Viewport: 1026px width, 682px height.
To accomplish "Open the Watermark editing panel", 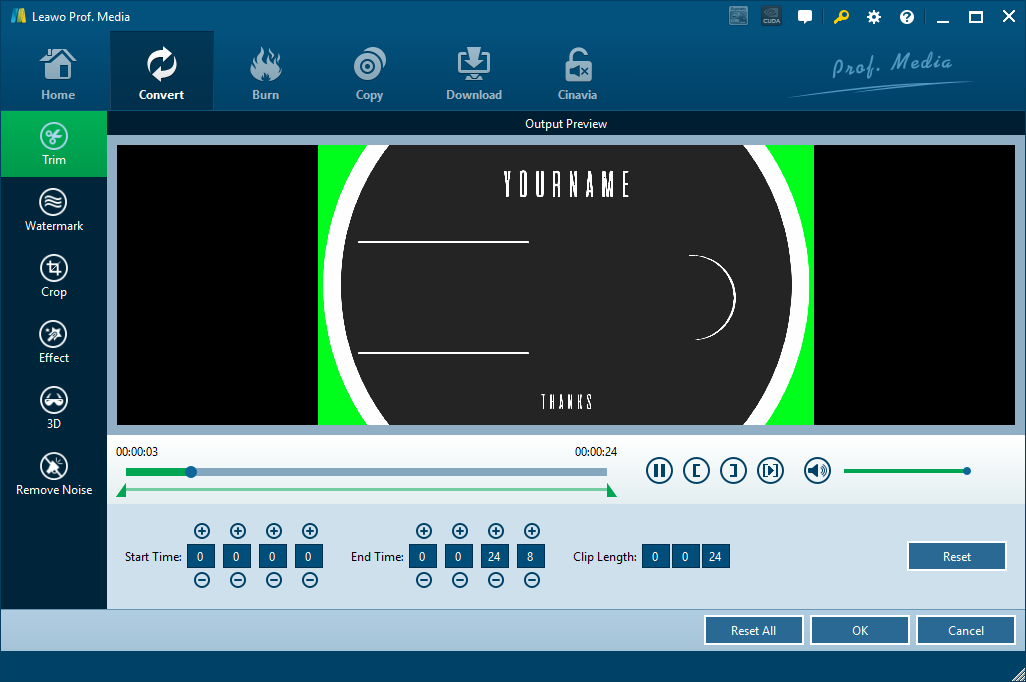I will point(54,211).
